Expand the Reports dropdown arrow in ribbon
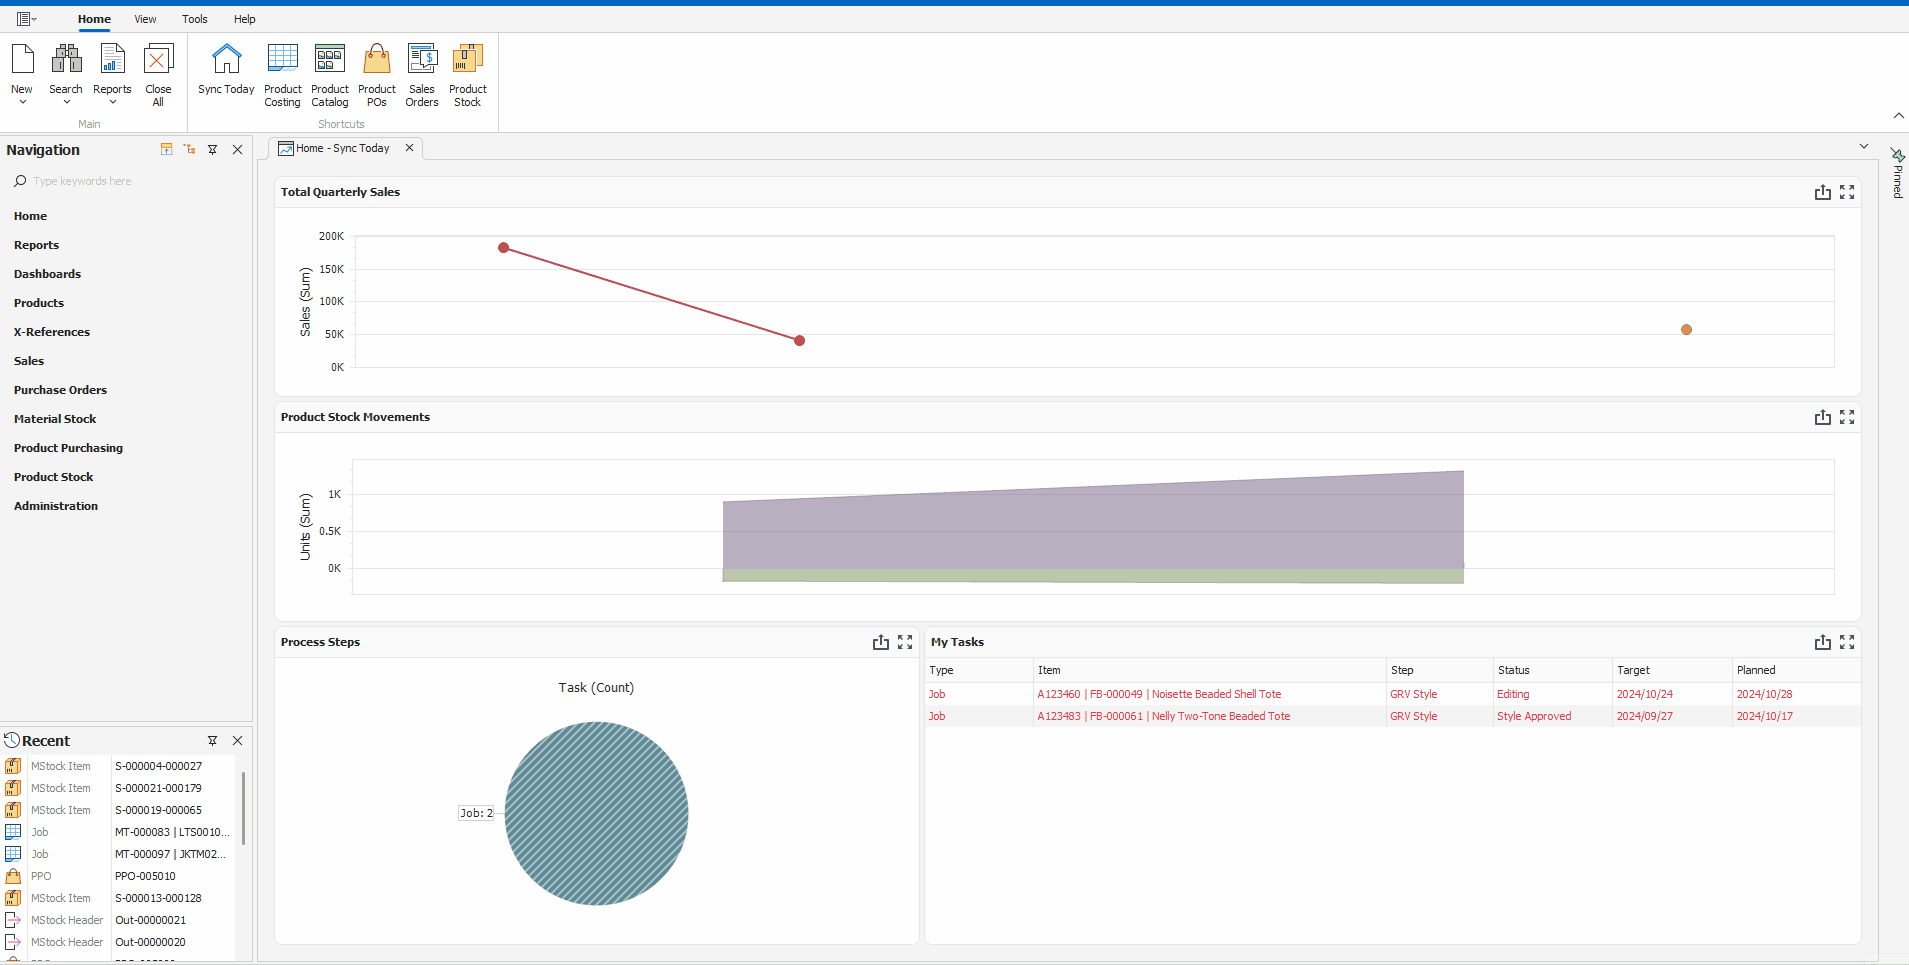Viewport: 1909px width, 965px height. [x=112, y=102]
